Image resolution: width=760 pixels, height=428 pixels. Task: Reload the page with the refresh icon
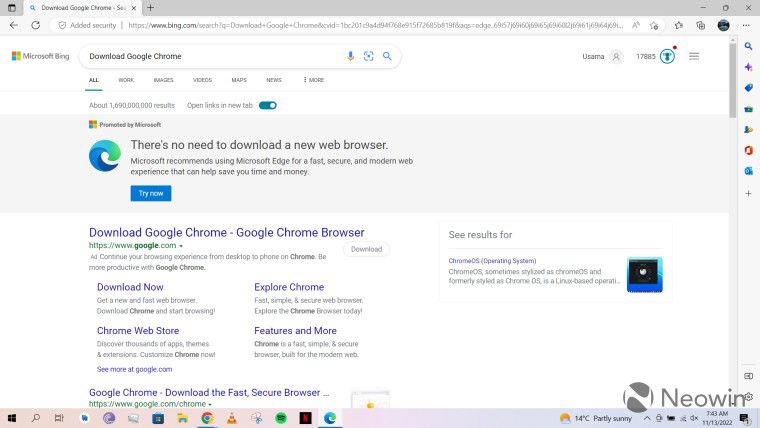(35, 25)
